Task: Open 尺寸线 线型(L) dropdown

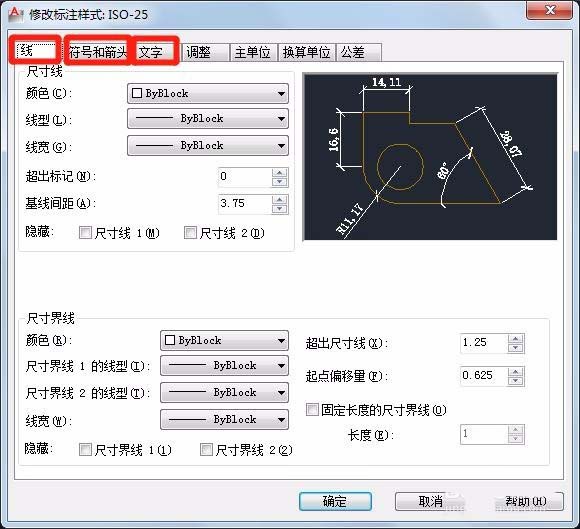Action: [208, 118]
